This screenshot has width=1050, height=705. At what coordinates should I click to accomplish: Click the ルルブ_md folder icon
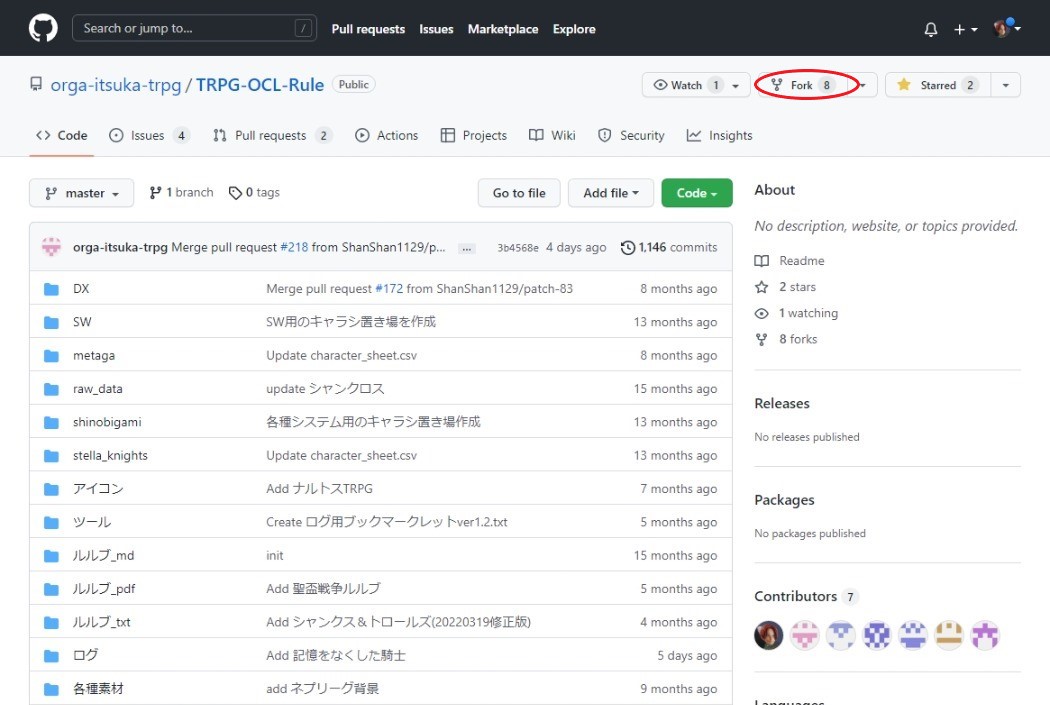[51, 556]
